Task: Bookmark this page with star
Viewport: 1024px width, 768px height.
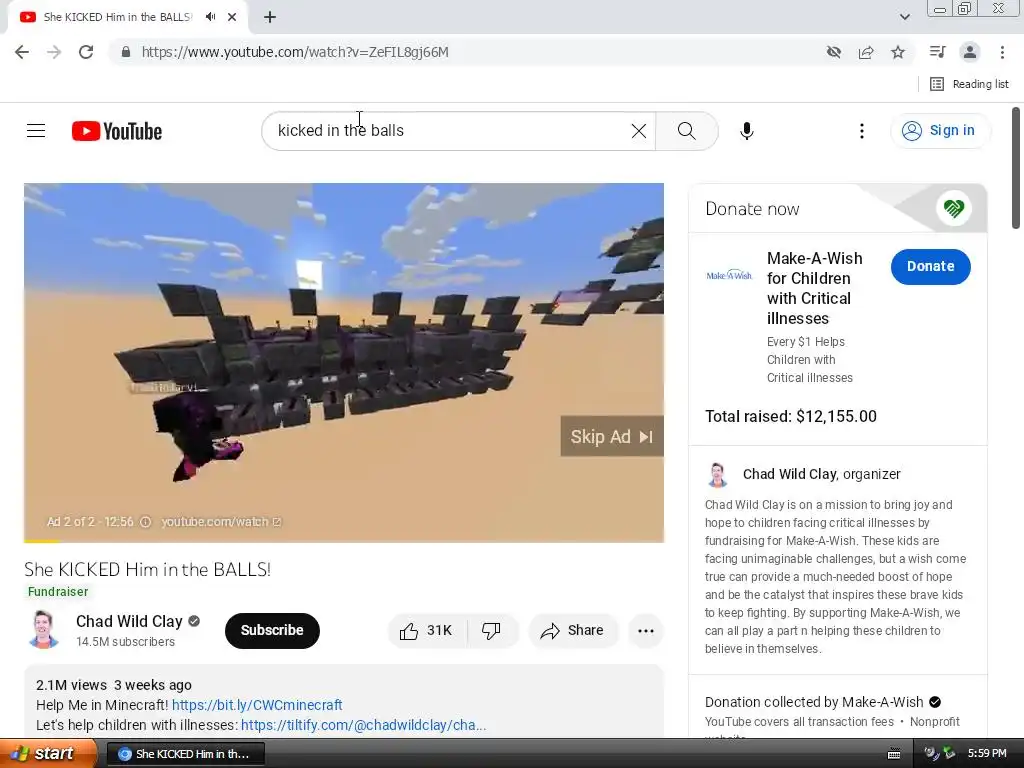Action: (x=898, y=52)
